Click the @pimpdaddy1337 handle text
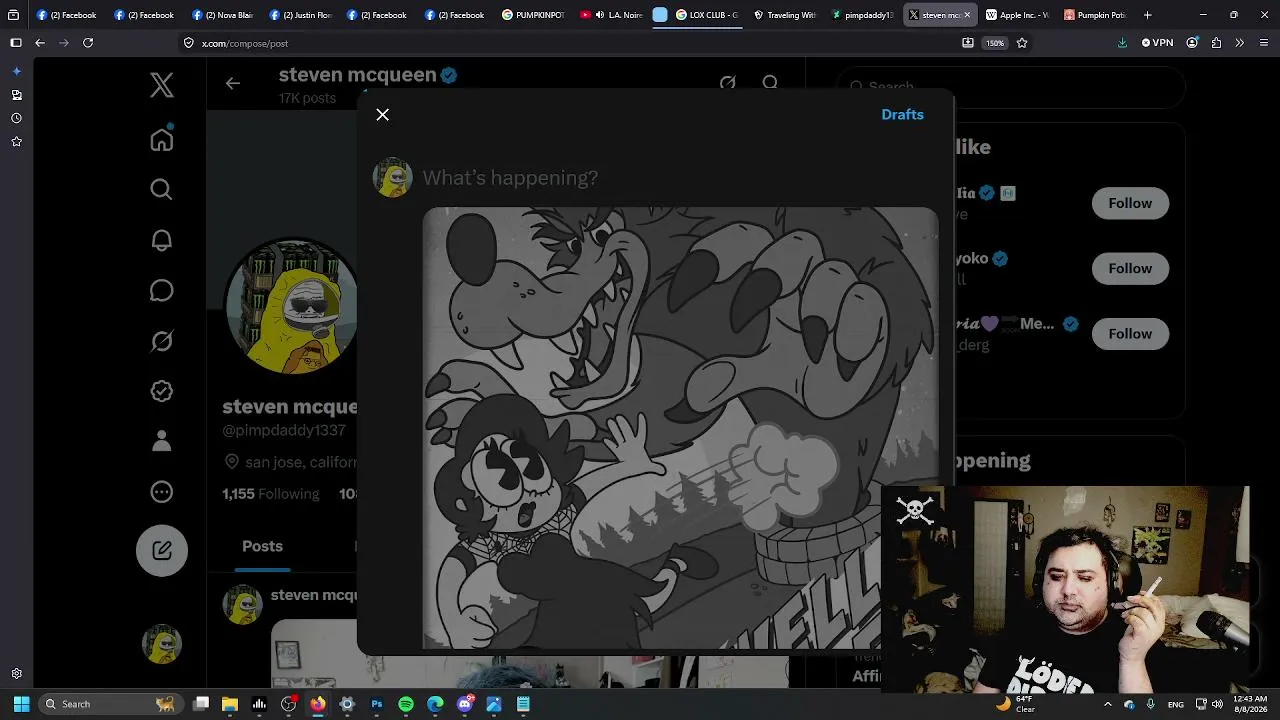1280x720 pixels. [x=284, y=430]
